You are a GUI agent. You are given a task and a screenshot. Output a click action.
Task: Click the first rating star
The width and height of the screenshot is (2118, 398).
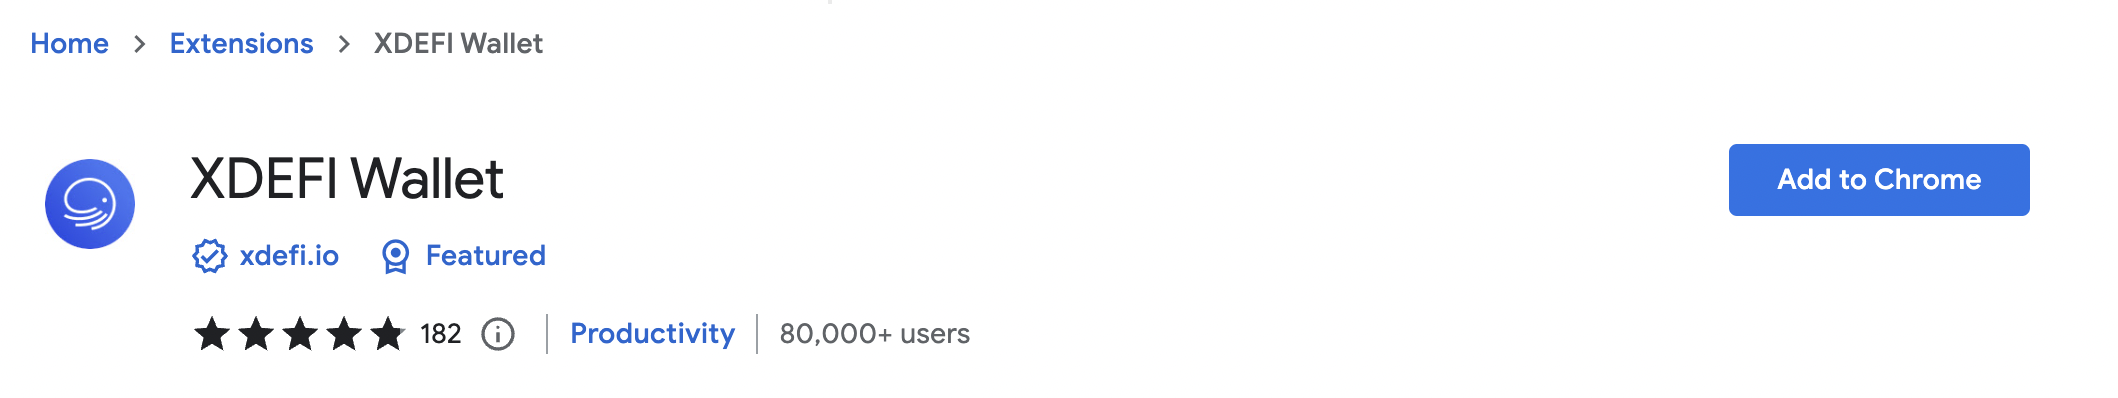click(212, 334)
